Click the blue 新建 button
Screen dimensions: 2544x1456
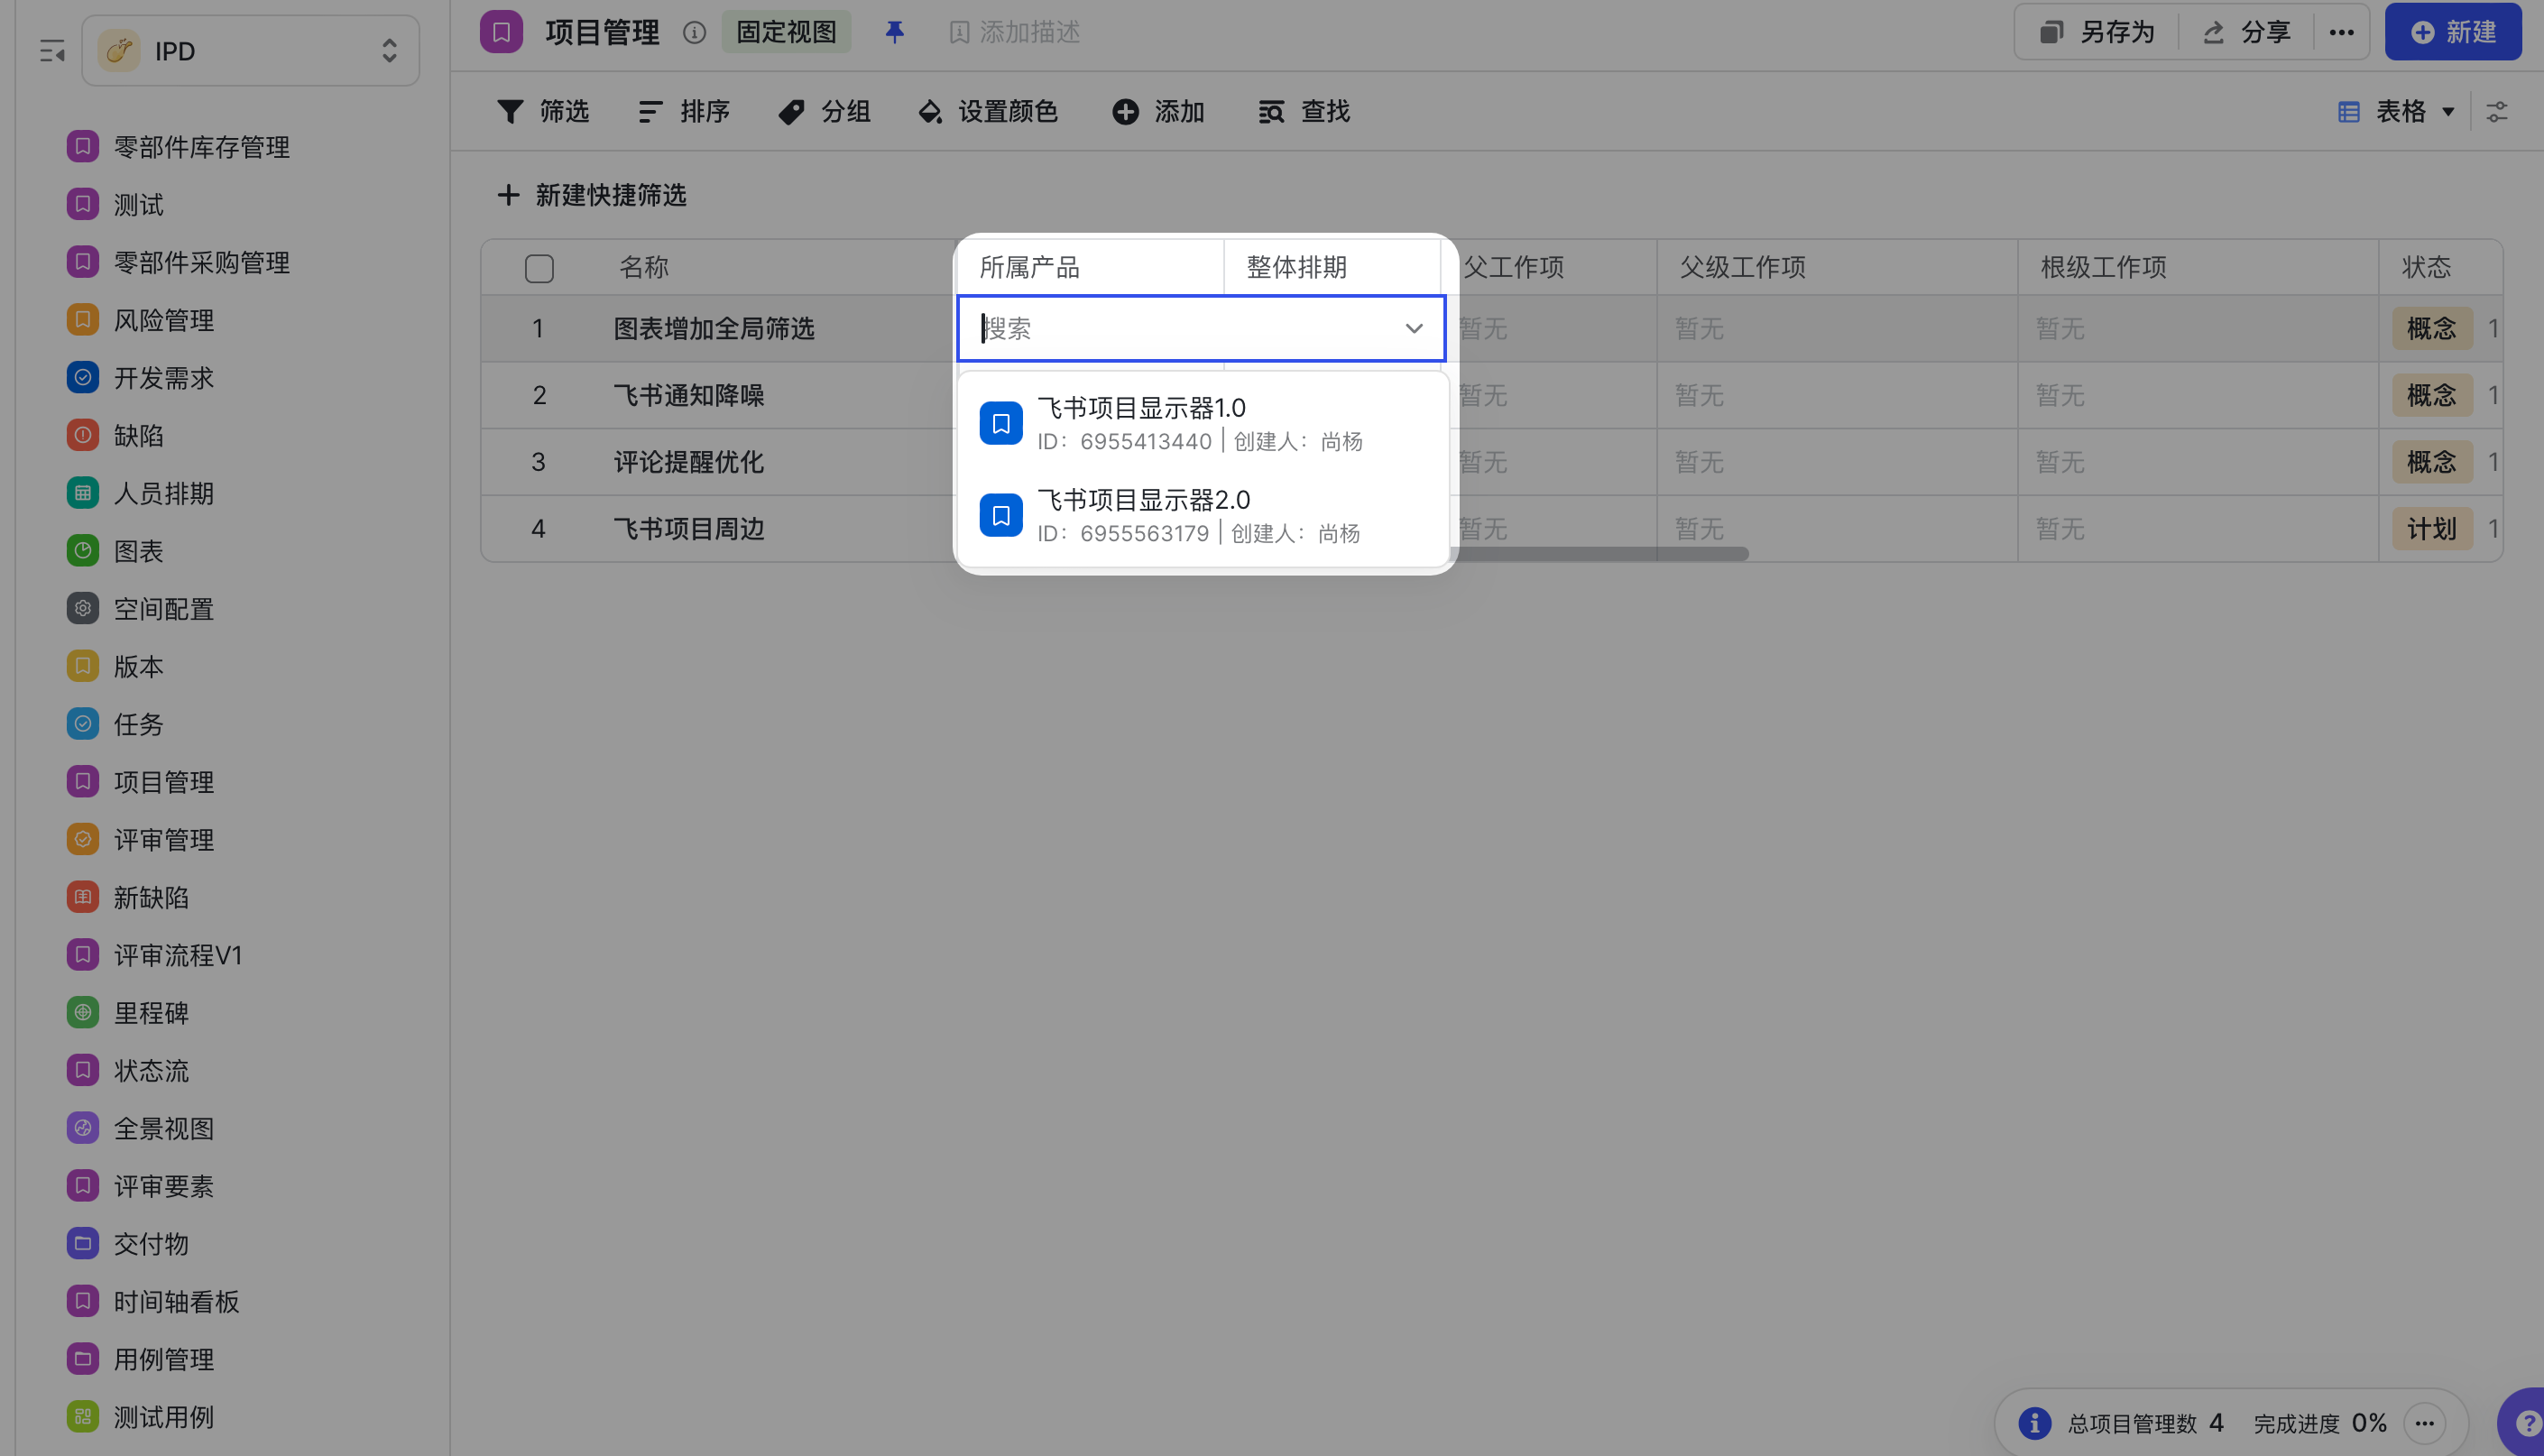click(x=2453, y=33)
